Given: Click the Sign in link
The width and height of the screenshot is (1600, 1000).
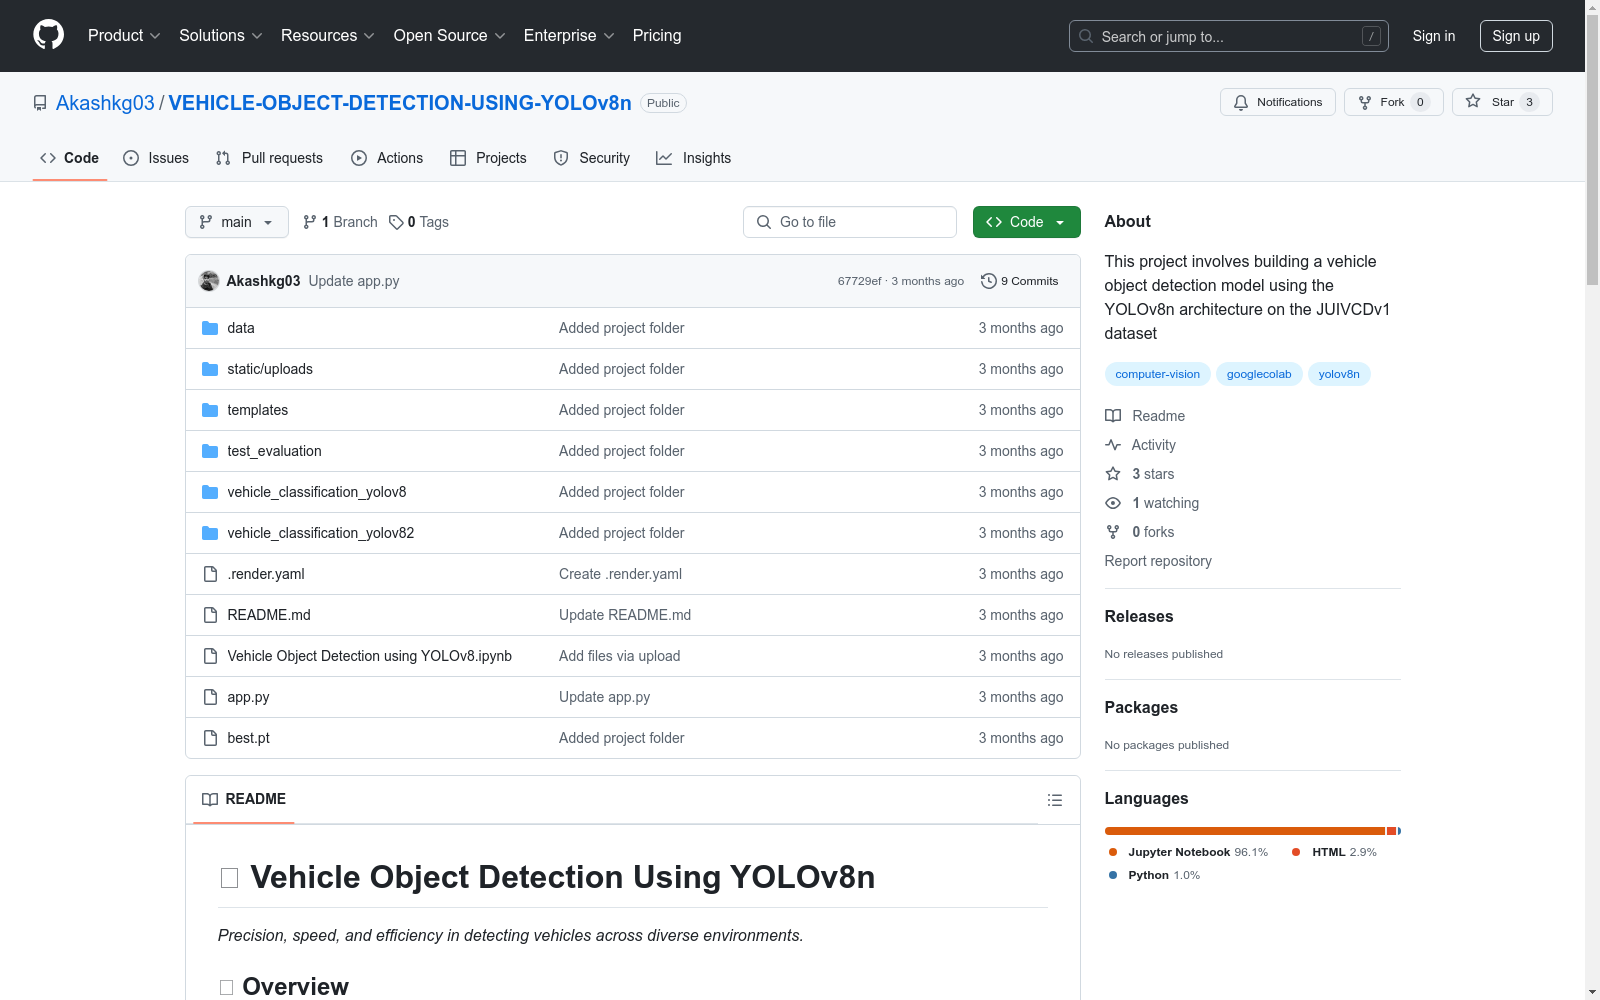Looking at the screenshot, I should [1434, 36].
